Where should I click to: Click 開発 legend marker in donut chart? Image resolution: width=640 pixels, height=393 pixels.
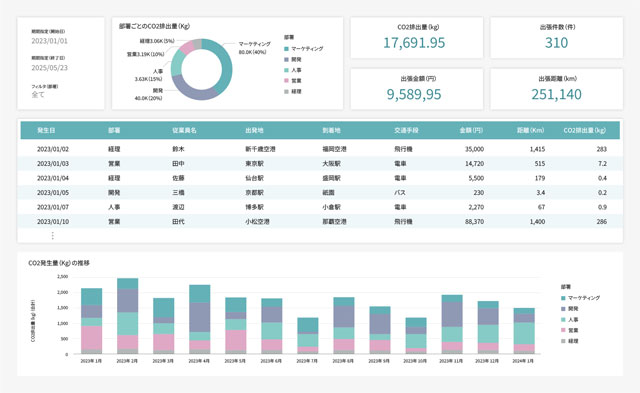tap(287, 60)
